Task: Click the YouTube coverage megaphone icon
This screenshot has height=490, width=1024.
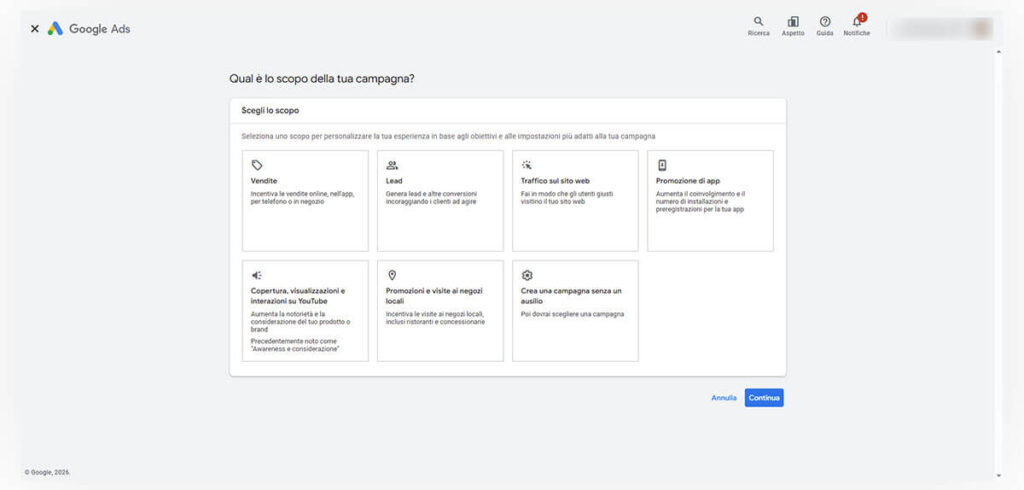Action: point(257,275)
